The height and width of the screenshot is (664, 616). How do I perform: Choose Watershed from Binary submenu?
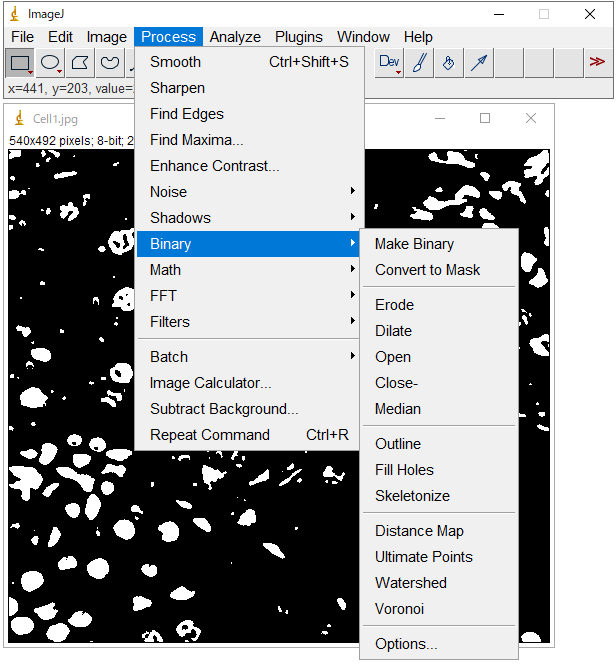(411, 583)
